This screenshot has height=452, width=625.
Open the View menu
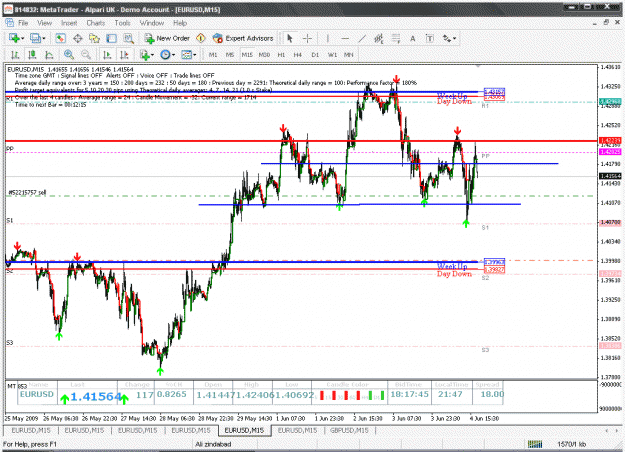45,23
